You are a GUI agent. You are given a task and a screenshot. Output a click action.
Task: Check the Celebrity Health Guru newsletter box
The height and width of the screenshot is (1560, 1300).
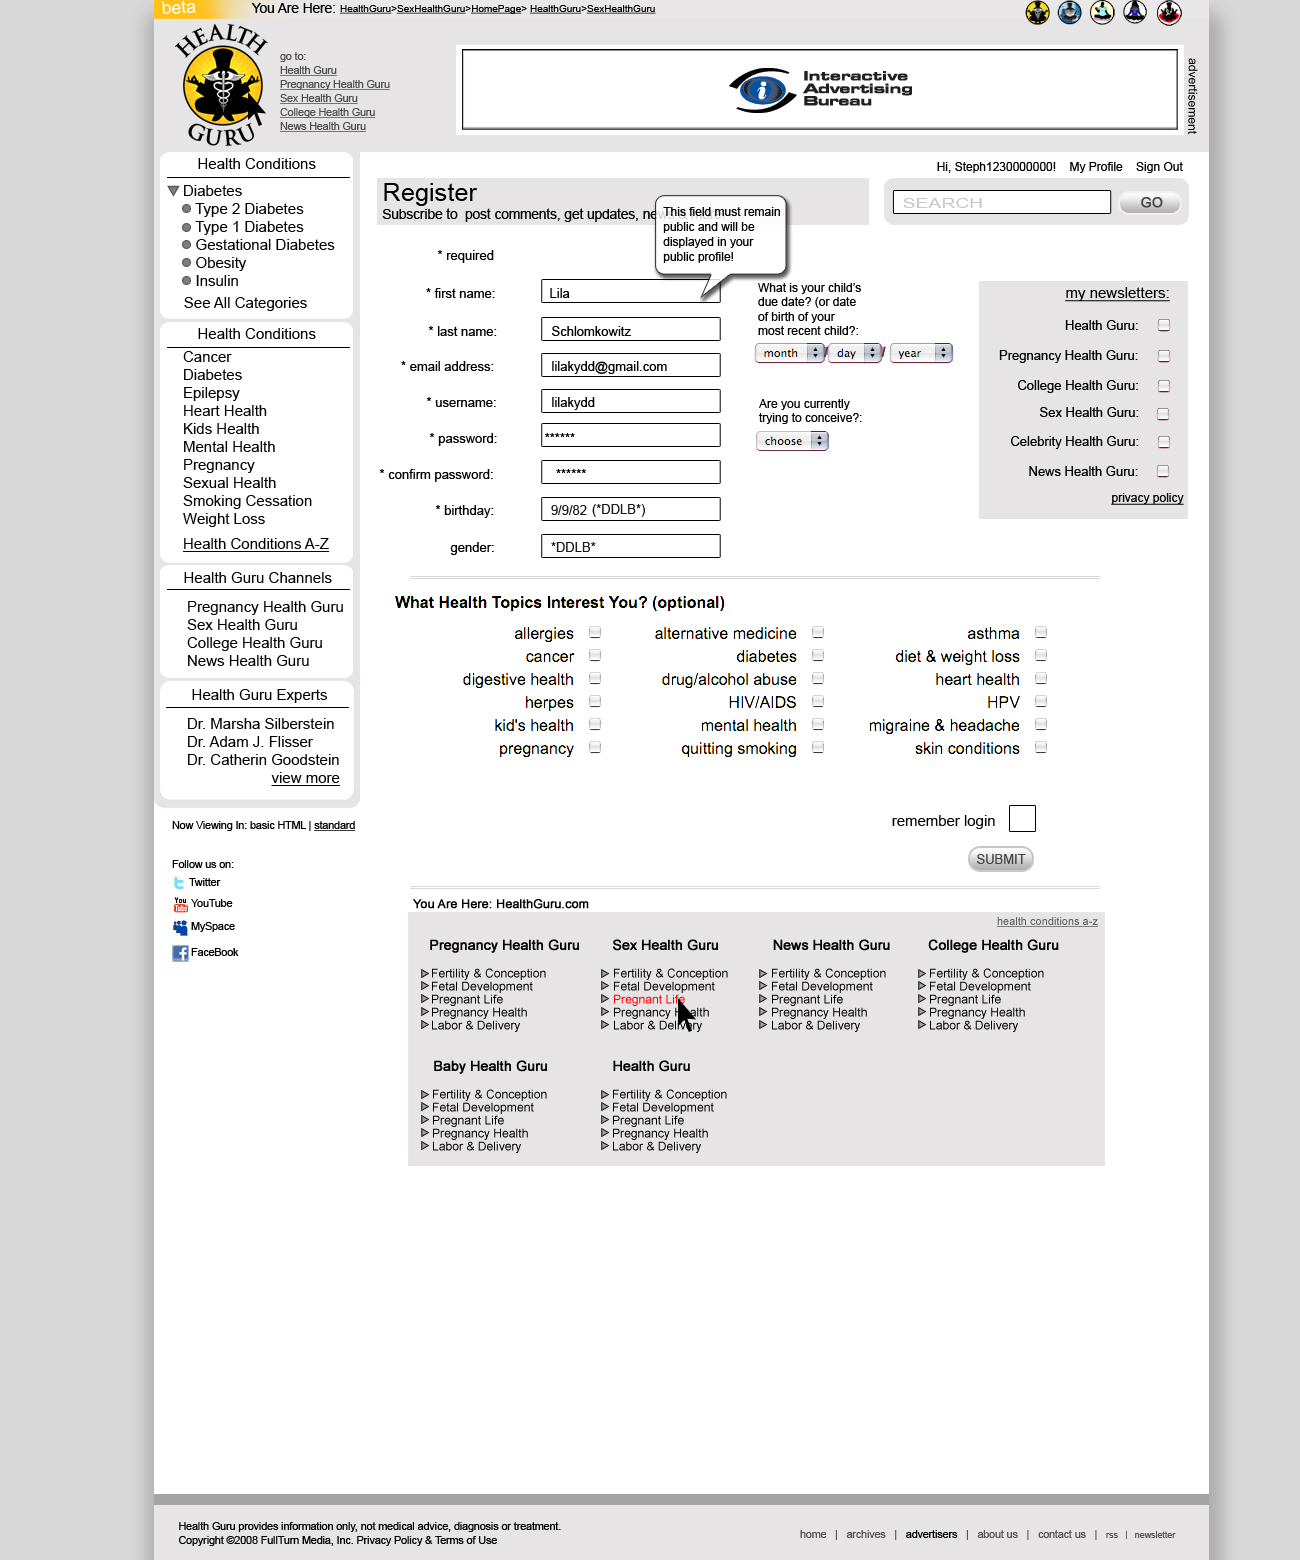1164,442
